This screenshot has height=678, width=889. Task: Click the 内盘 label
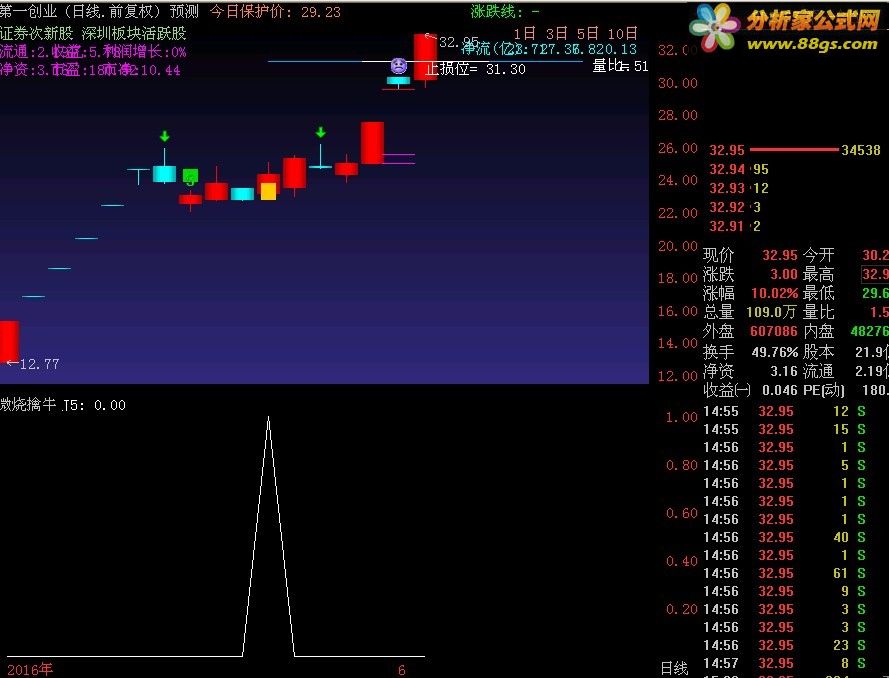tap(818, 331)
